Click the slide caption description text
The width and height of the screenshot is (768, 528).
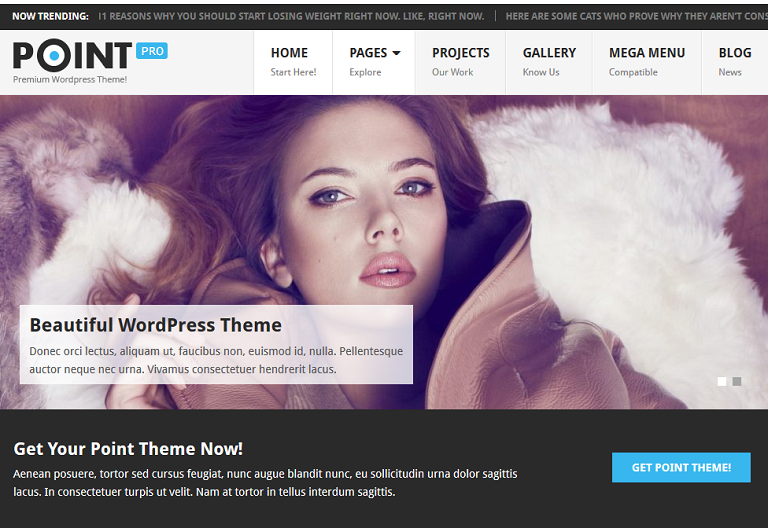[x=216, y=360]
